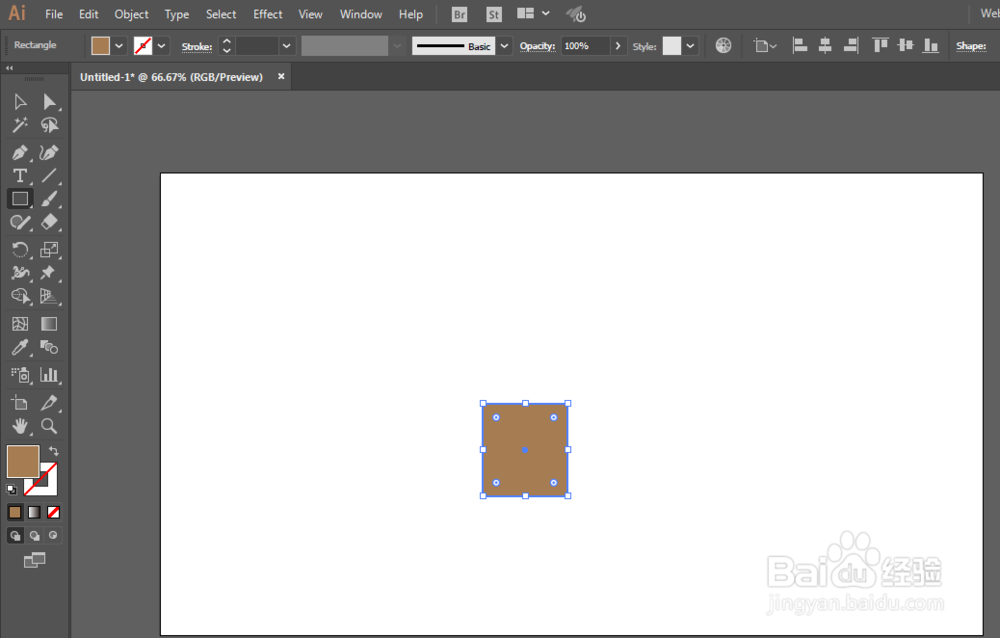Pick the Symbol Sprayer tool
This screenshot has width=1000, height=638.
[20, 375]
